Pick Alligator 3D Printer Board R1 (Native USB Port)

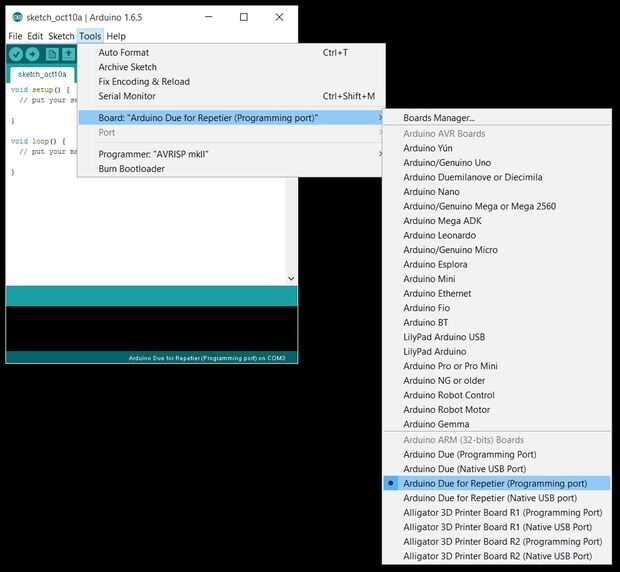497,527
